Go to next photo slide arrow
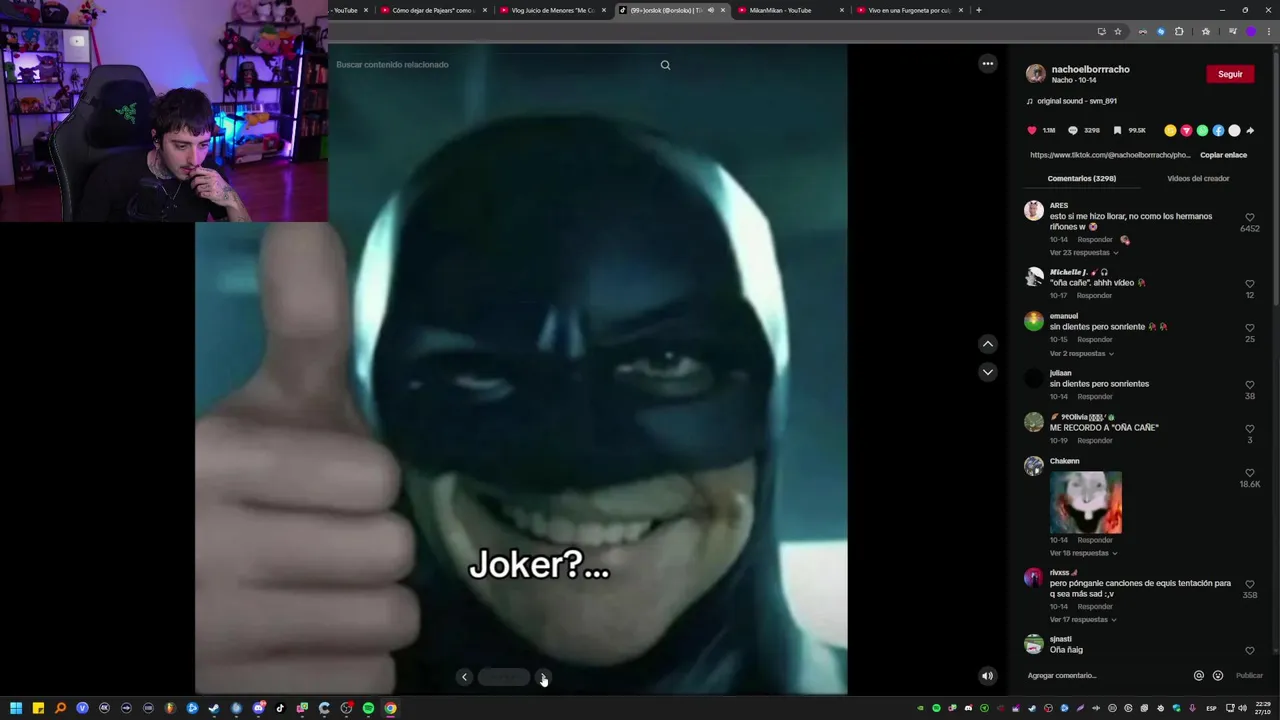The height and width of the screenshot is (720, 1280). pos(543,677)
